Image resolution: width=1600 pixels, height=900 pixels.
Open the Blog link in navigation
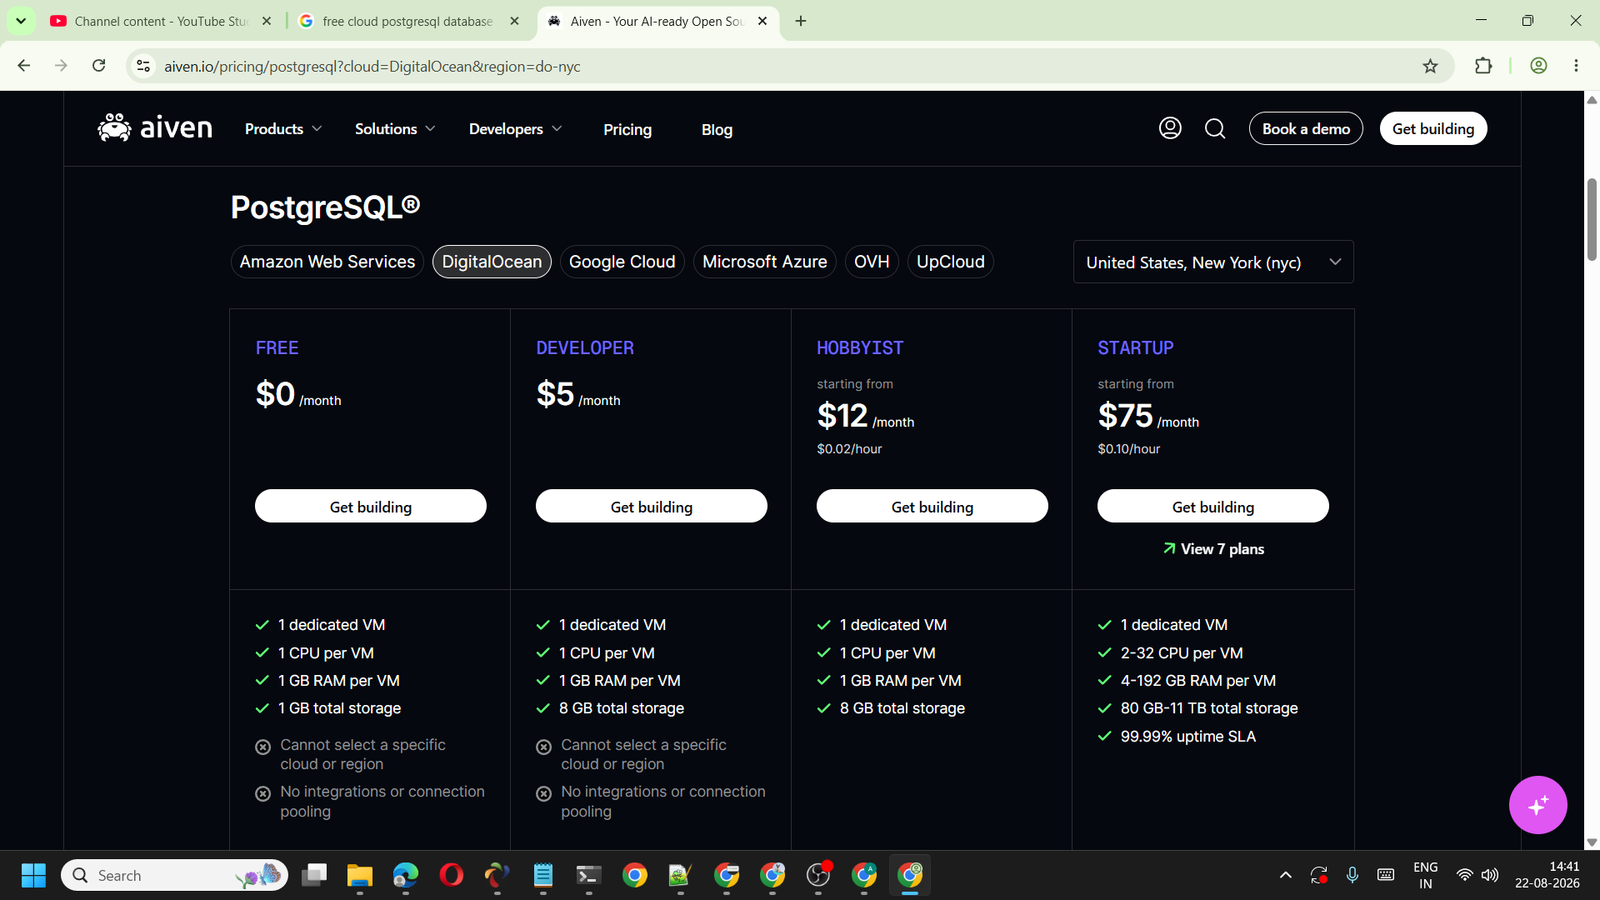717,129
